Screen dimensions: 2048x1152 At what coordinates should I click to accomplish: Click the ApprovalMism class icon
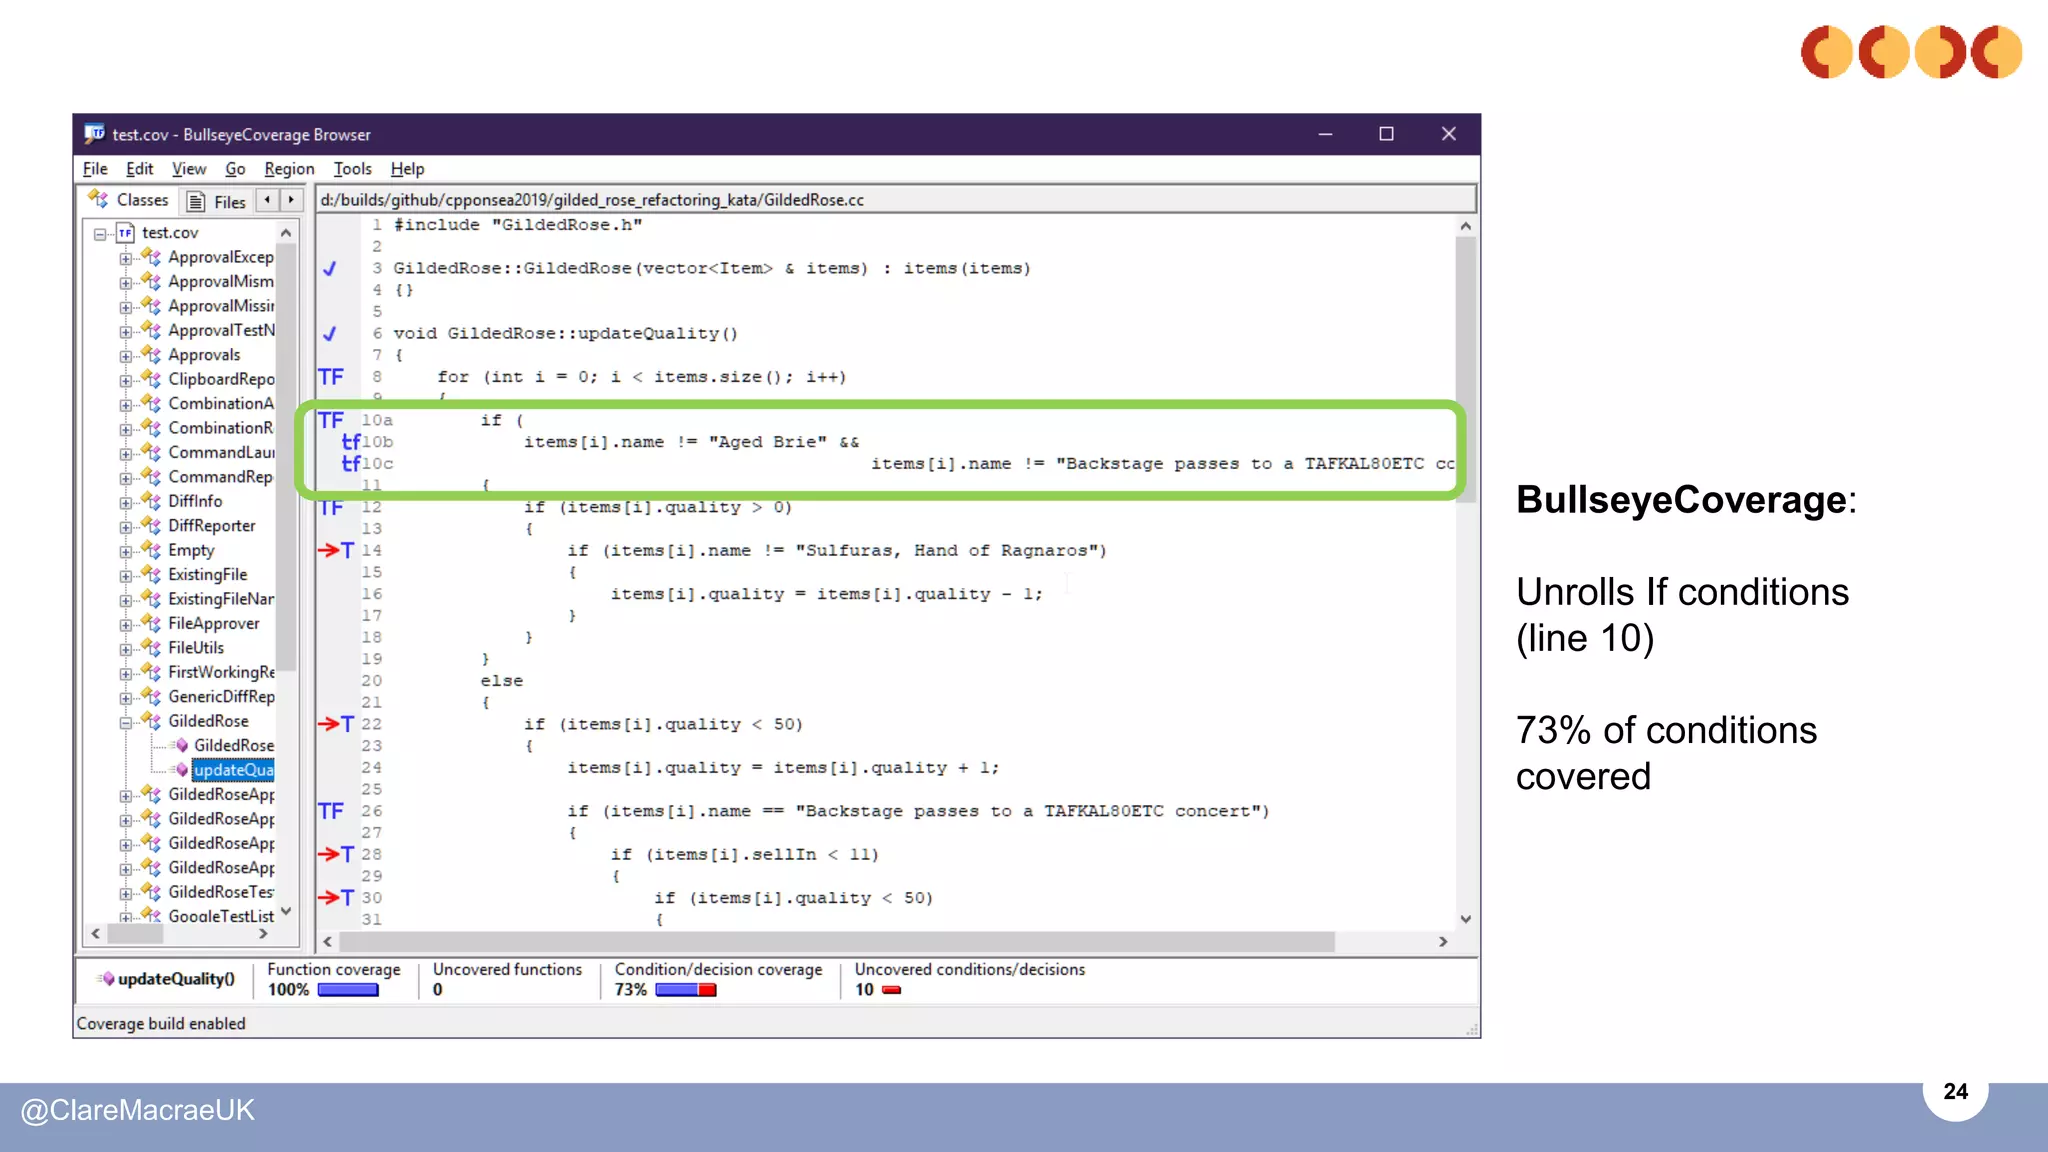click(x=151, y=281)
